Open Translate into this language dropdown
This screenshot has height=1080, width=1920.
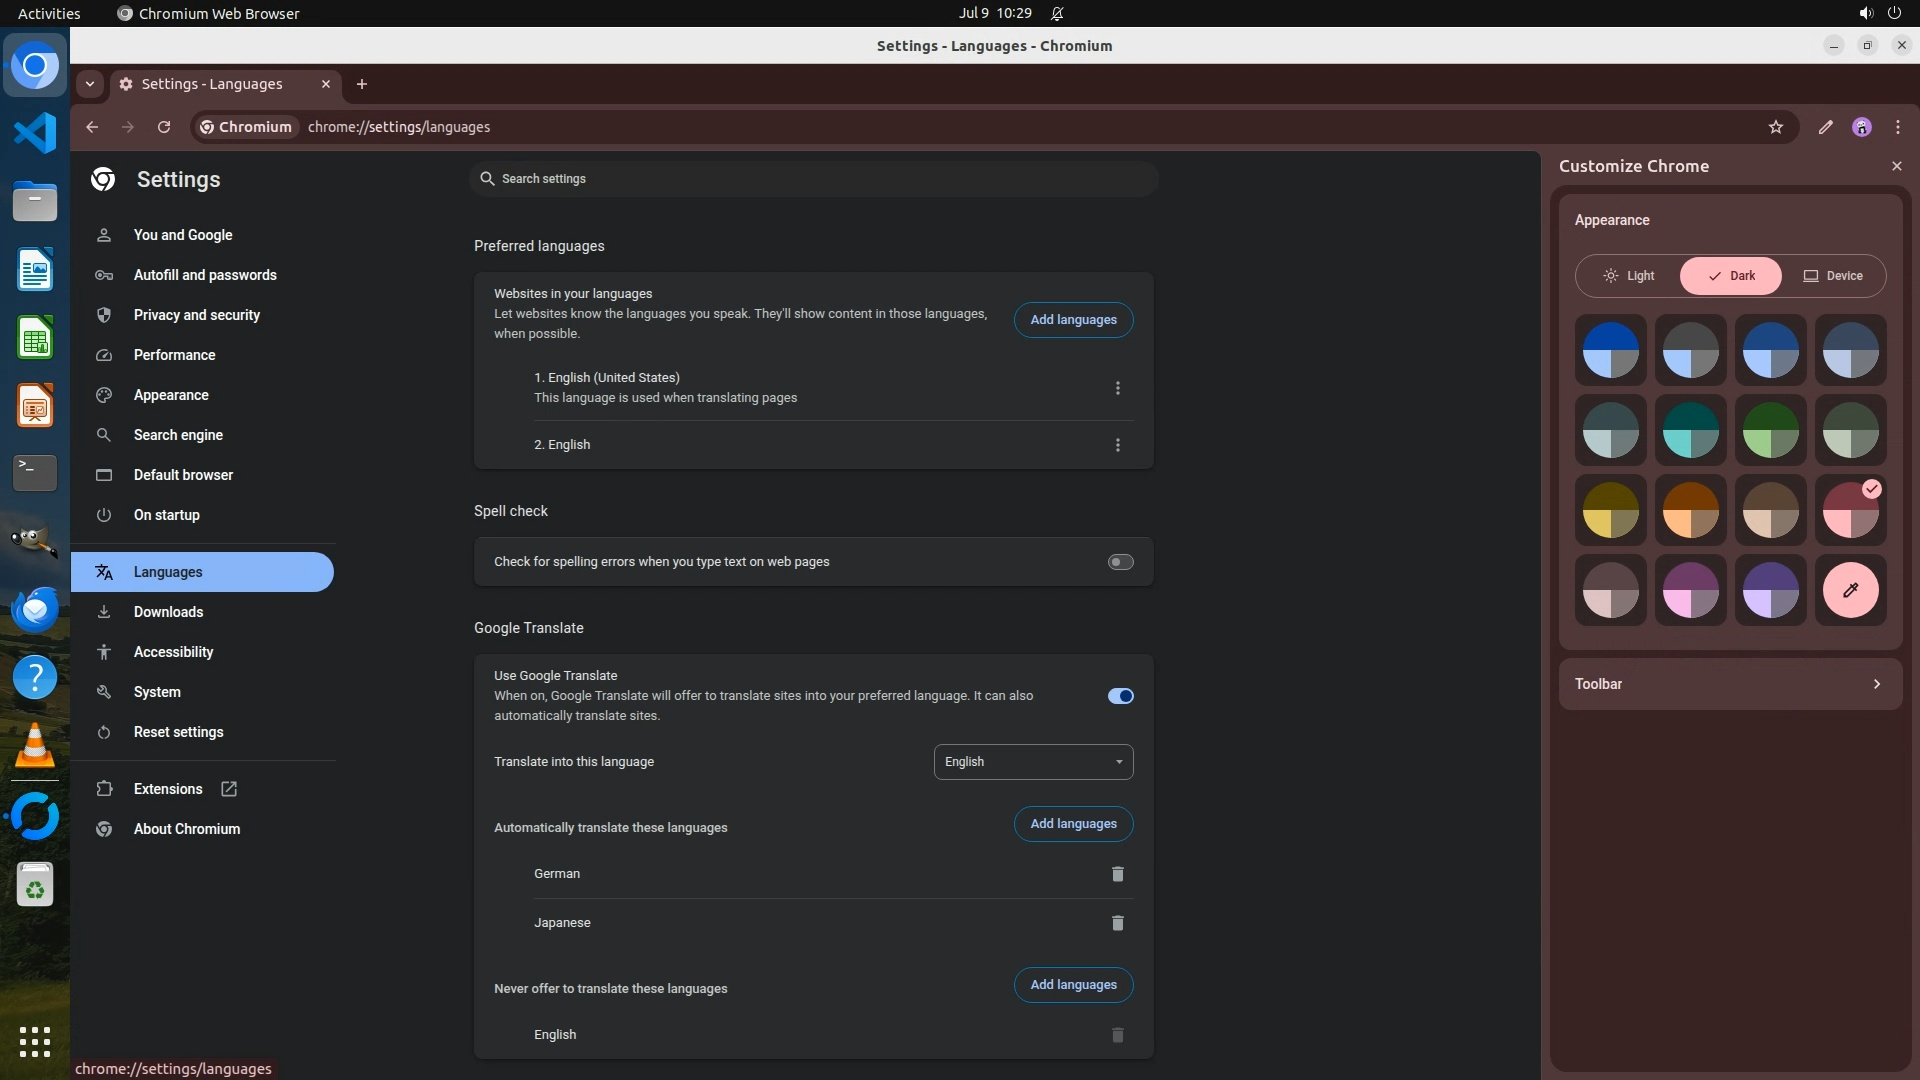click(1033, 762)
